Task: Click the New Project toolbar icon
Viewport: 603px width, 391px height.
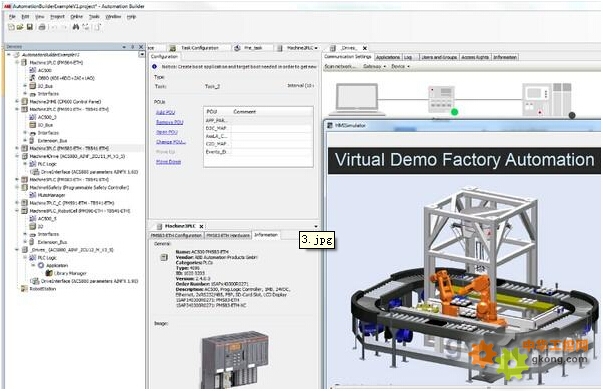Action: pos(11,27)
